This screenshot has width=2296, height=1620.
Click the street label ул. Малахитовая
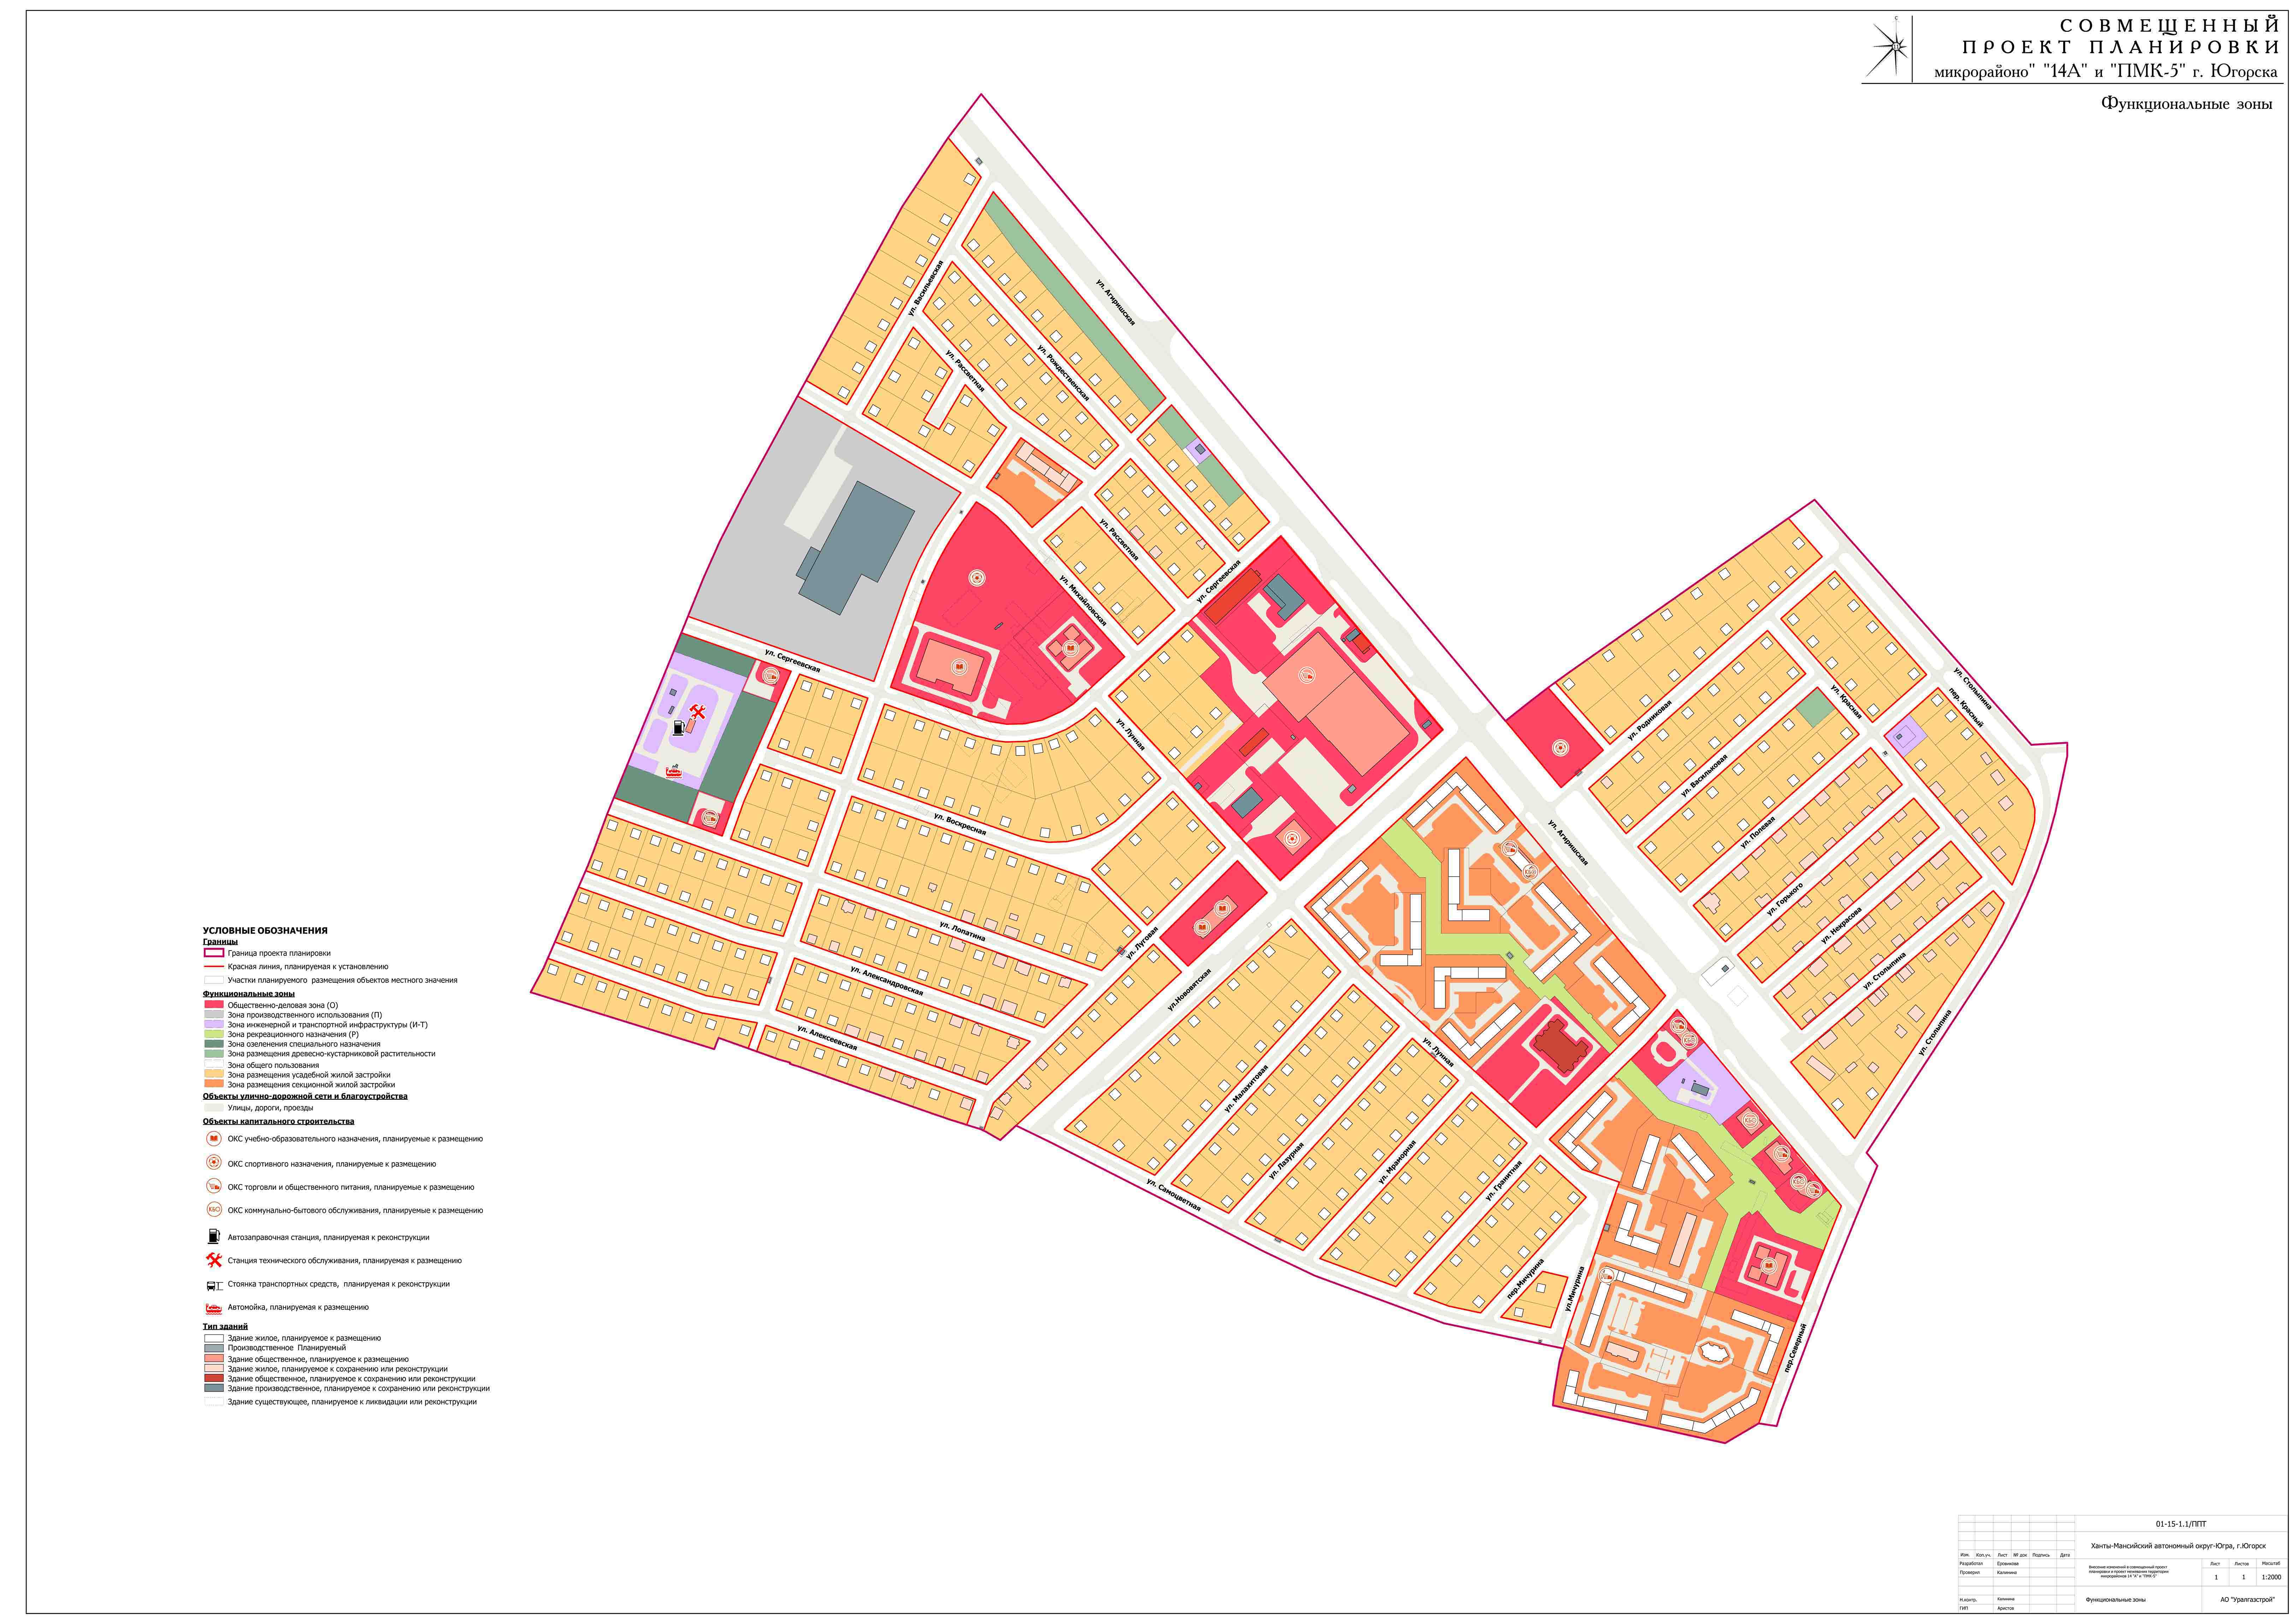coord(1246,1088)
